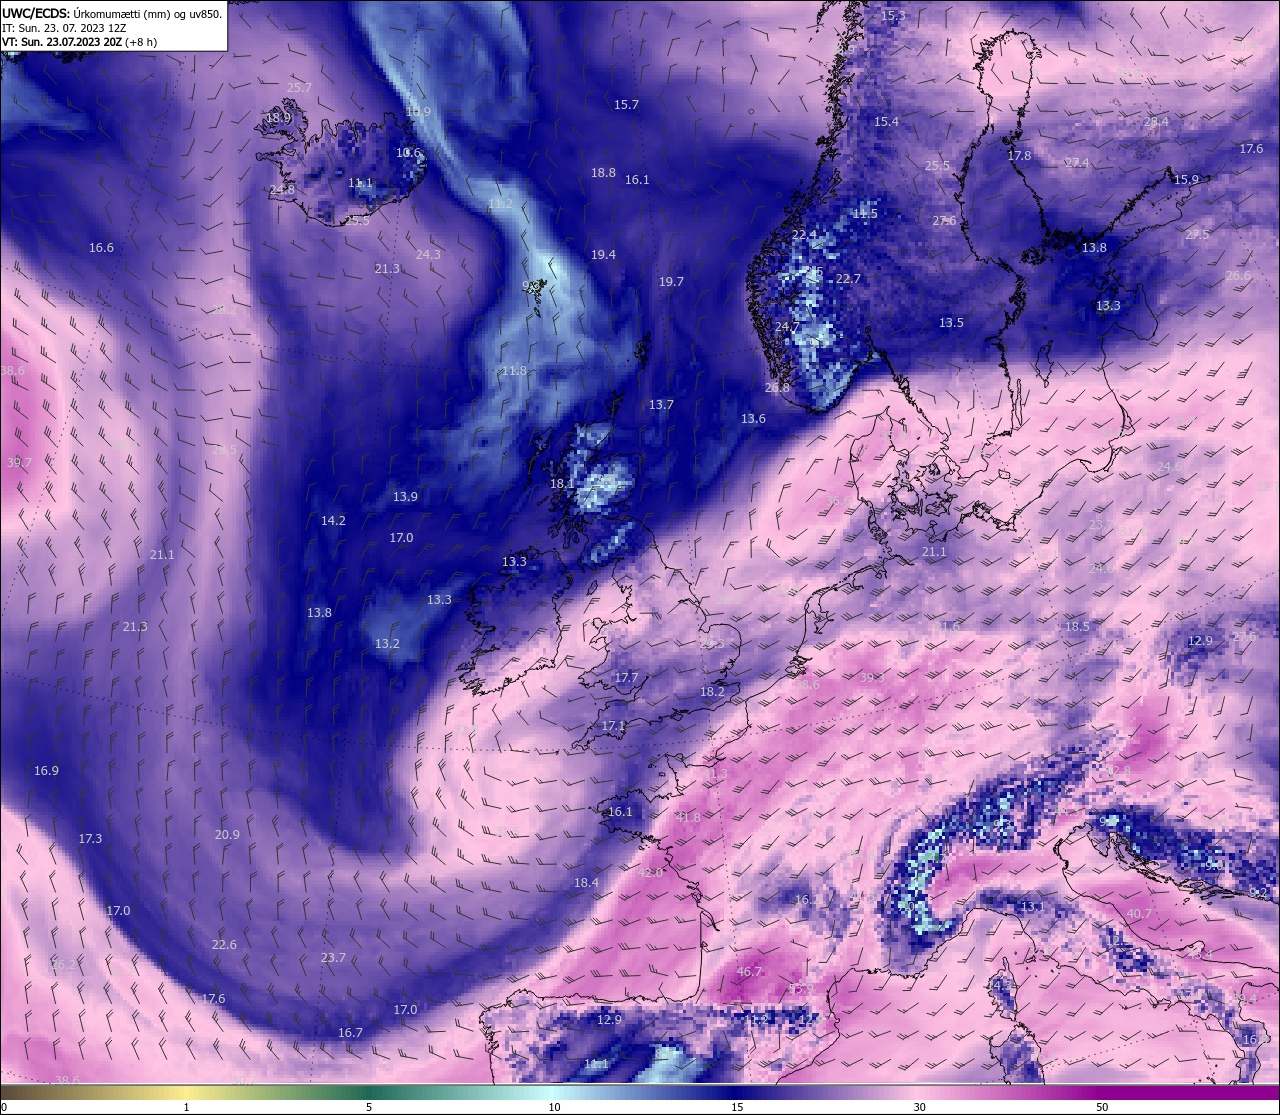Click the UWC/ECDS Úrkomumætti title line
1280x1115 pixels.
112,13
